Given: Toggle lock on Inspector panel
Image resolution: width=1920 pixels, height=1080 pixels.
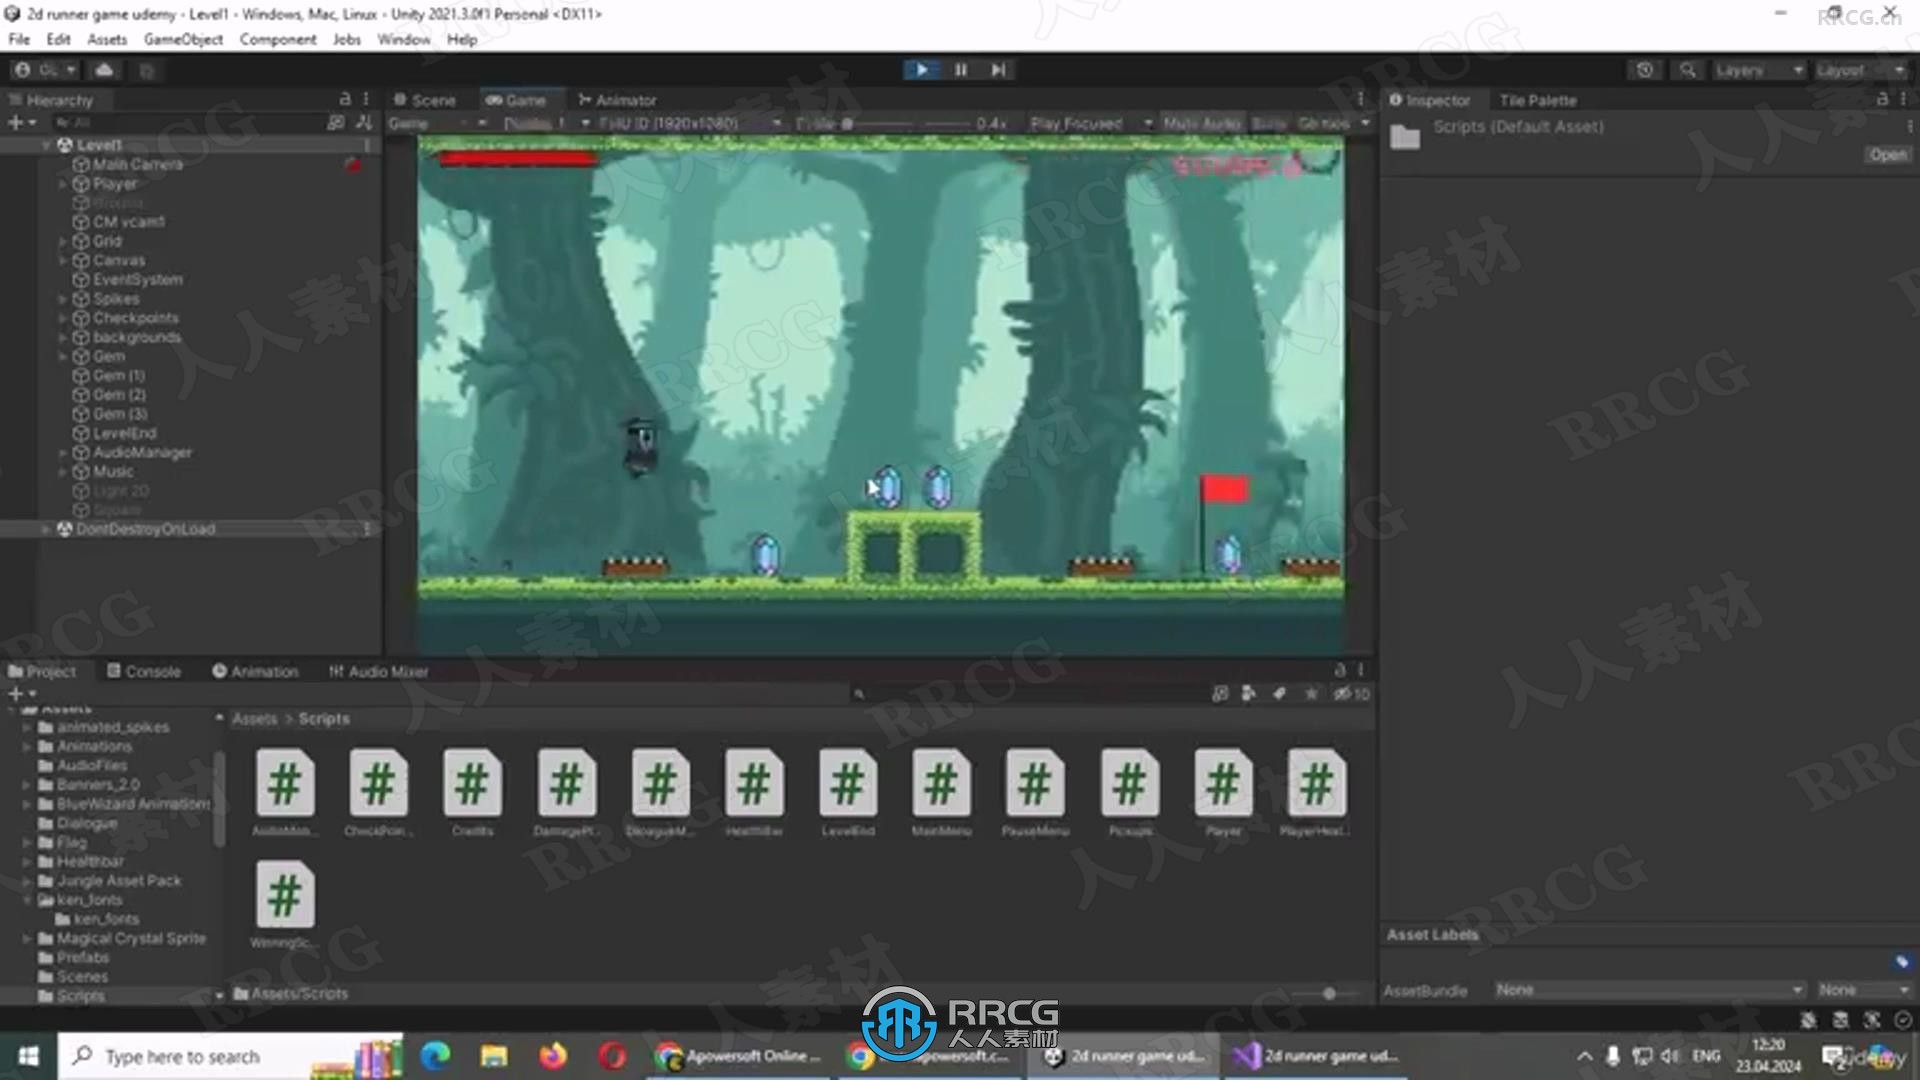Looking at the screenshot, I should pos(1882,99).
